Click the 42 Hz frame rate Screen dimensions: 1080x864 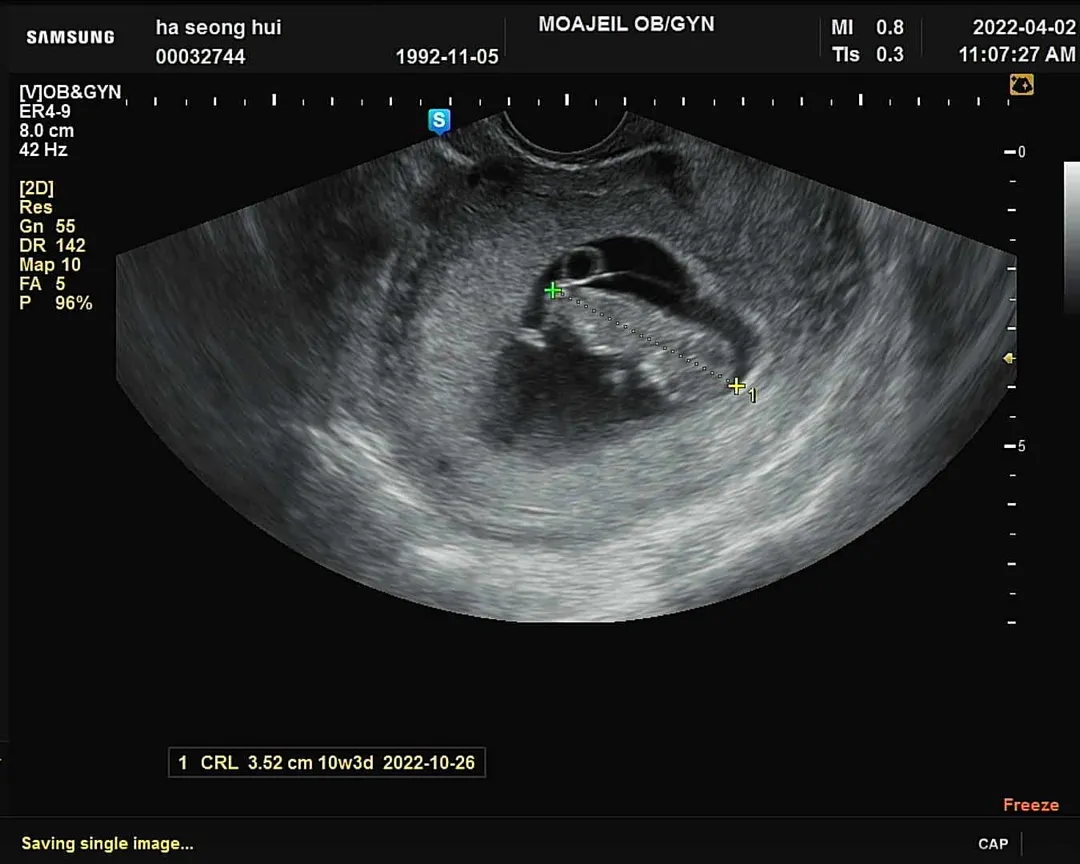(43, 150)
